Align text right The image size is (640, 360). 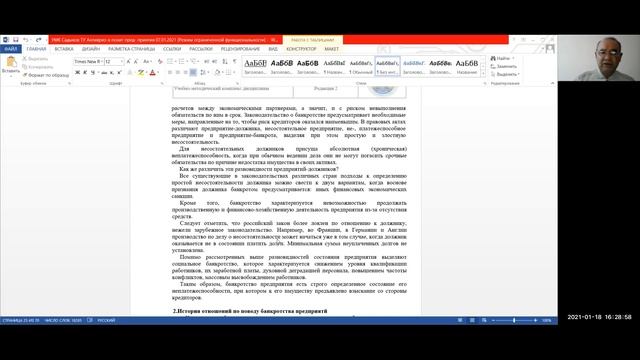coord(185,72)
